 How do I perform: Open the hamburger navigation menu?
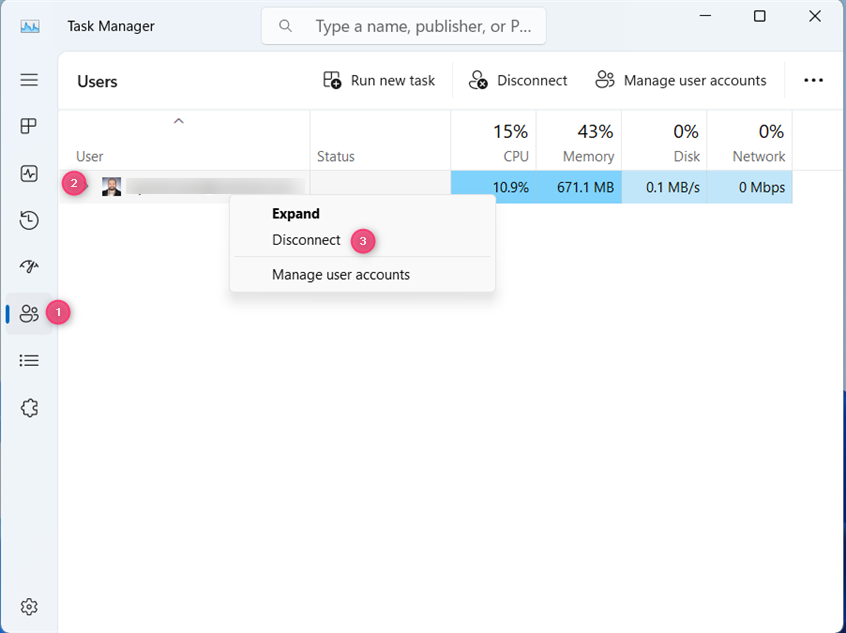click(29, 80)
